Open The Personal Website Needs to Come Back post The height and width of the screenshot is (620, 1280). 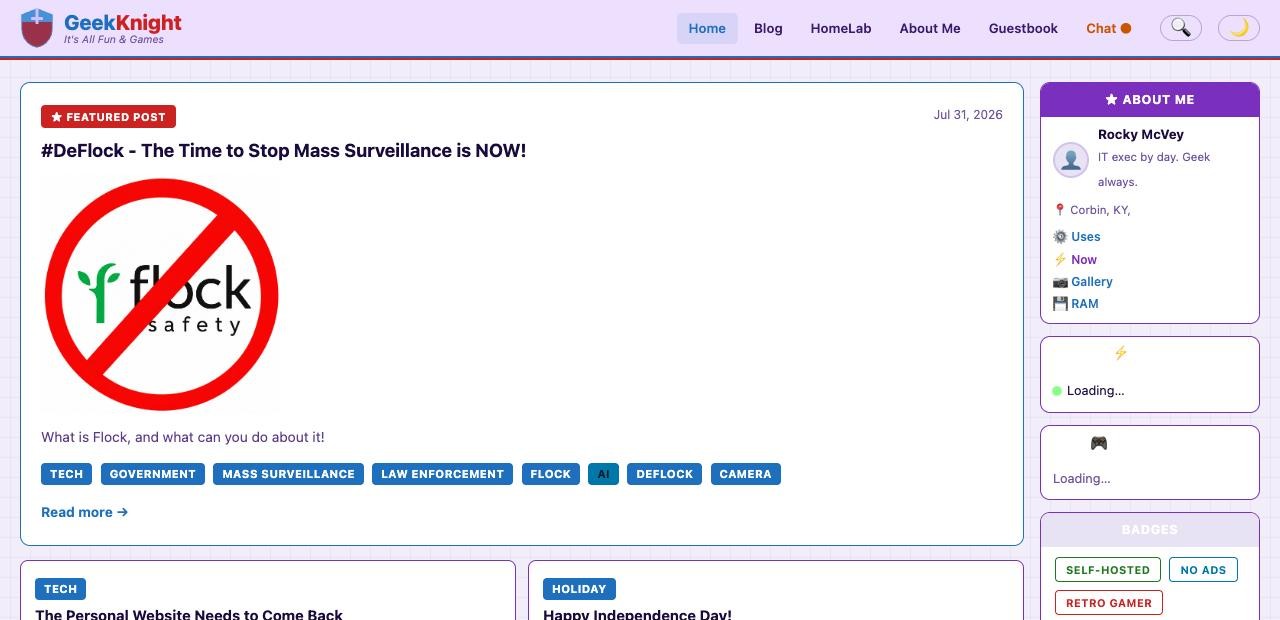(x=189, y=614)
